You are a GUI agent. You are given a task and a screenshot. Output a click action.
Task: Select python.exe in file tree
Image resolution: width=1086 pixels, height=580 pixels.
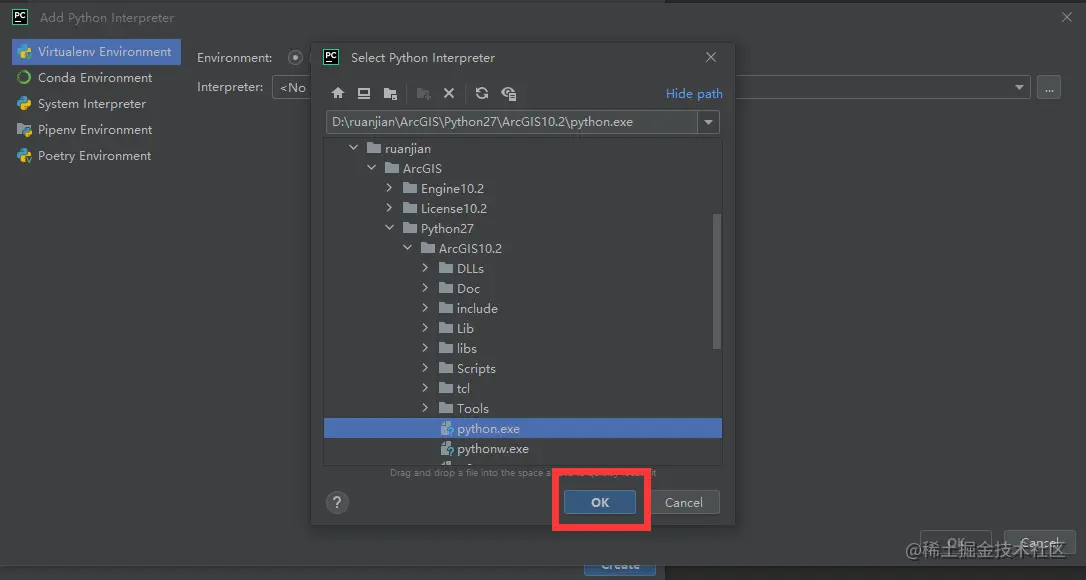point(523,428)
